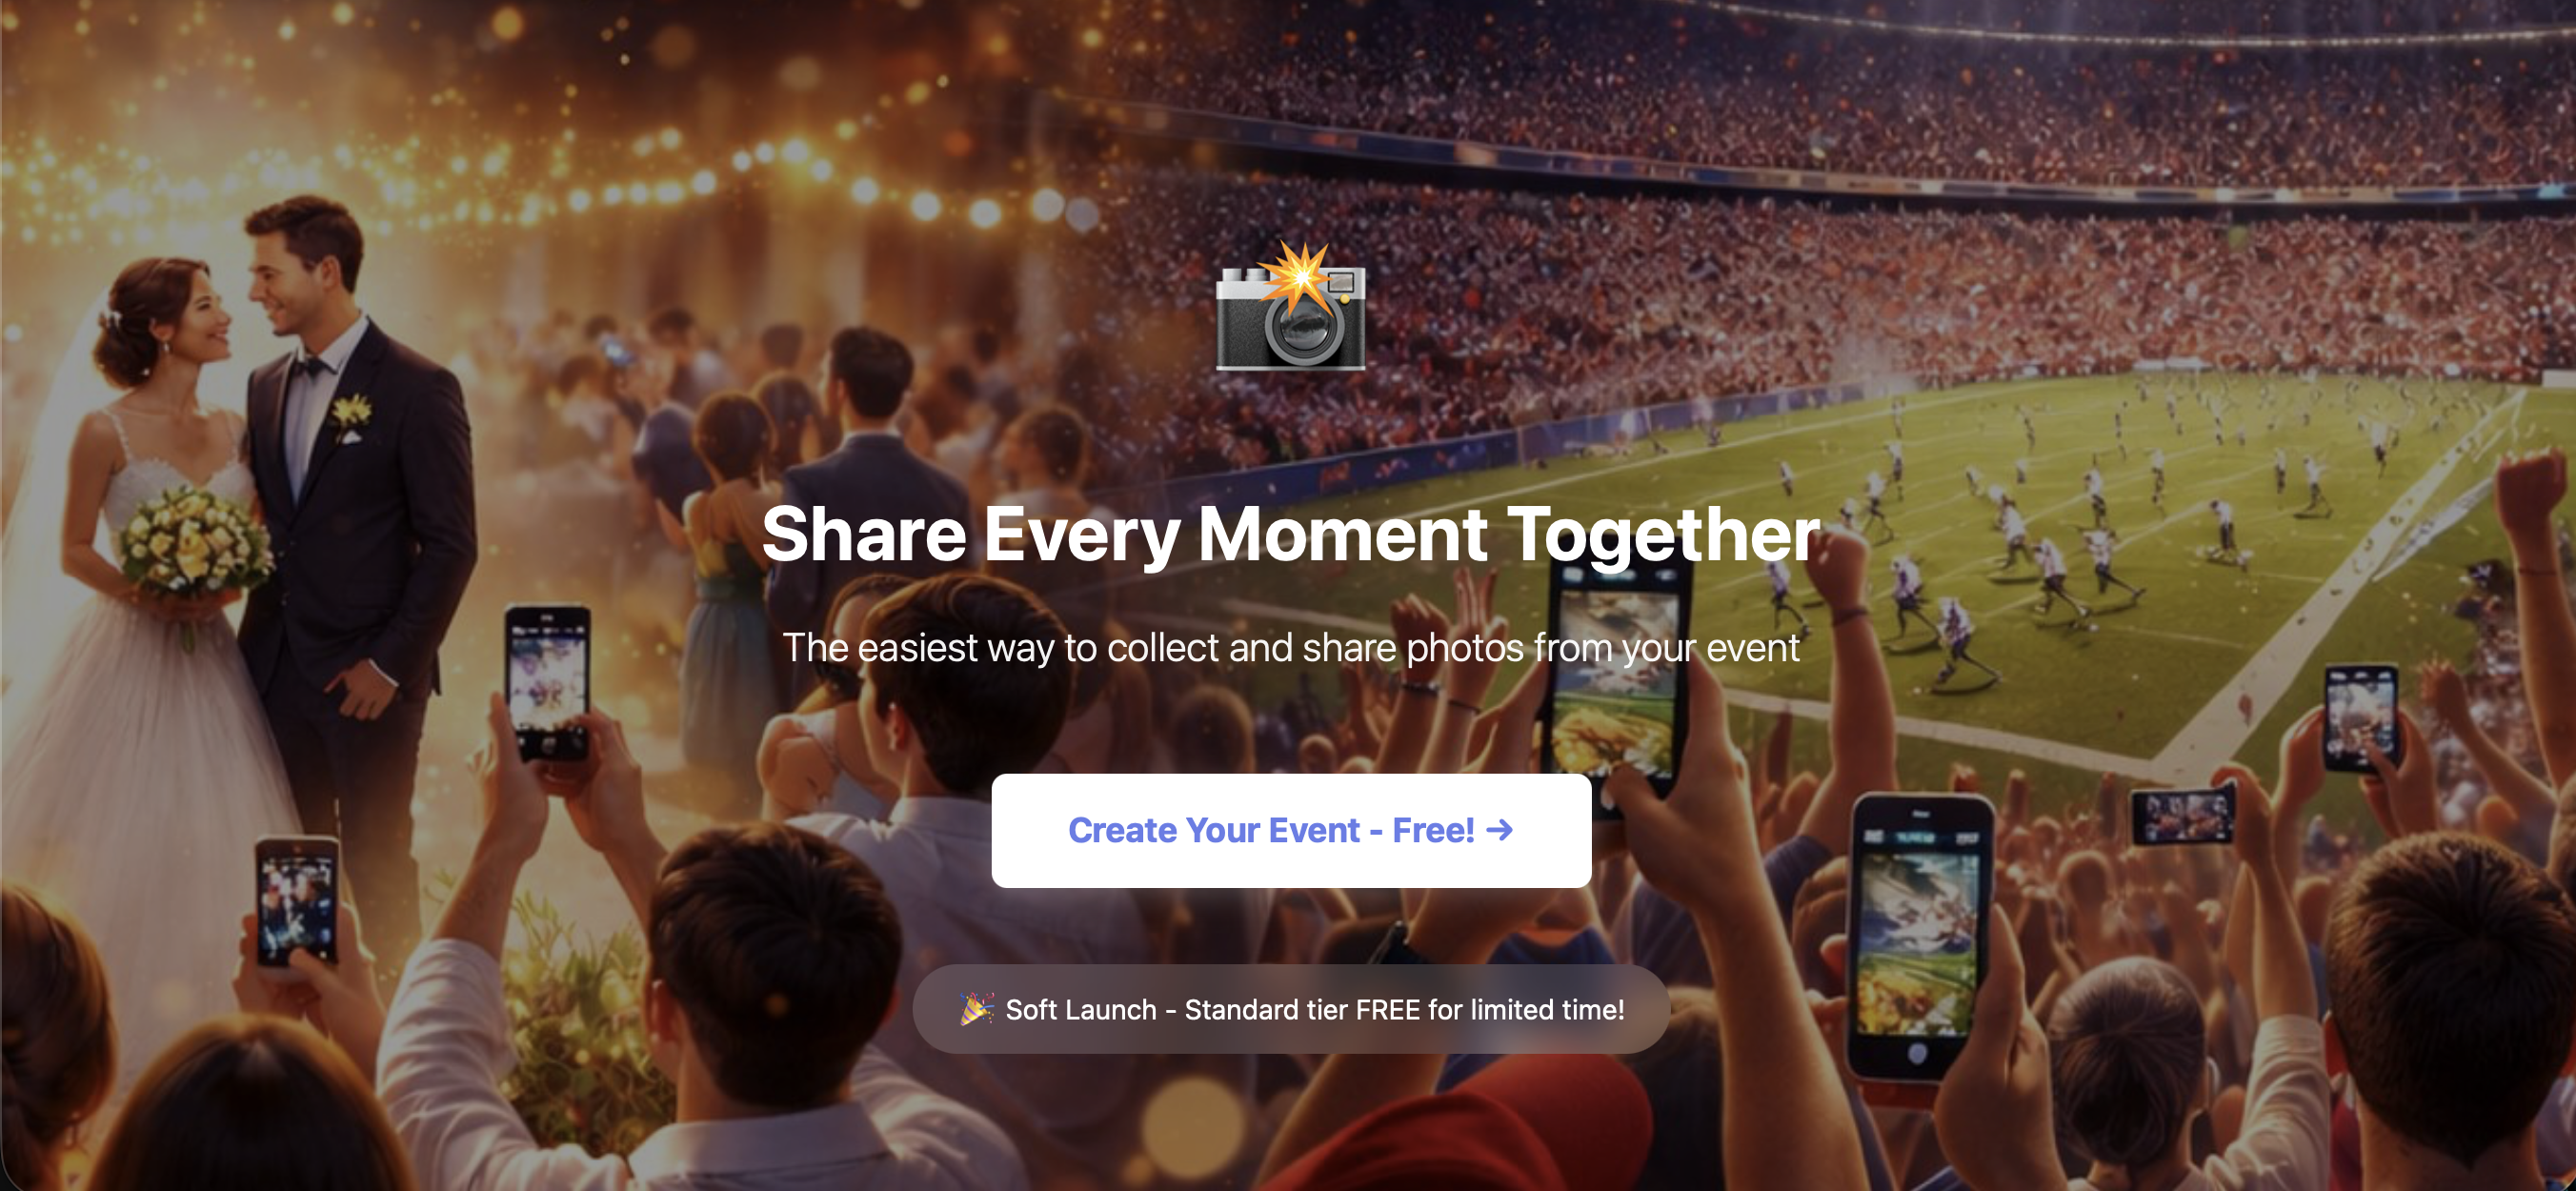The width and height of the screenshot is (2576, 1191).
Task: Click the raised phone next to the groom
Action: (547, 682)
